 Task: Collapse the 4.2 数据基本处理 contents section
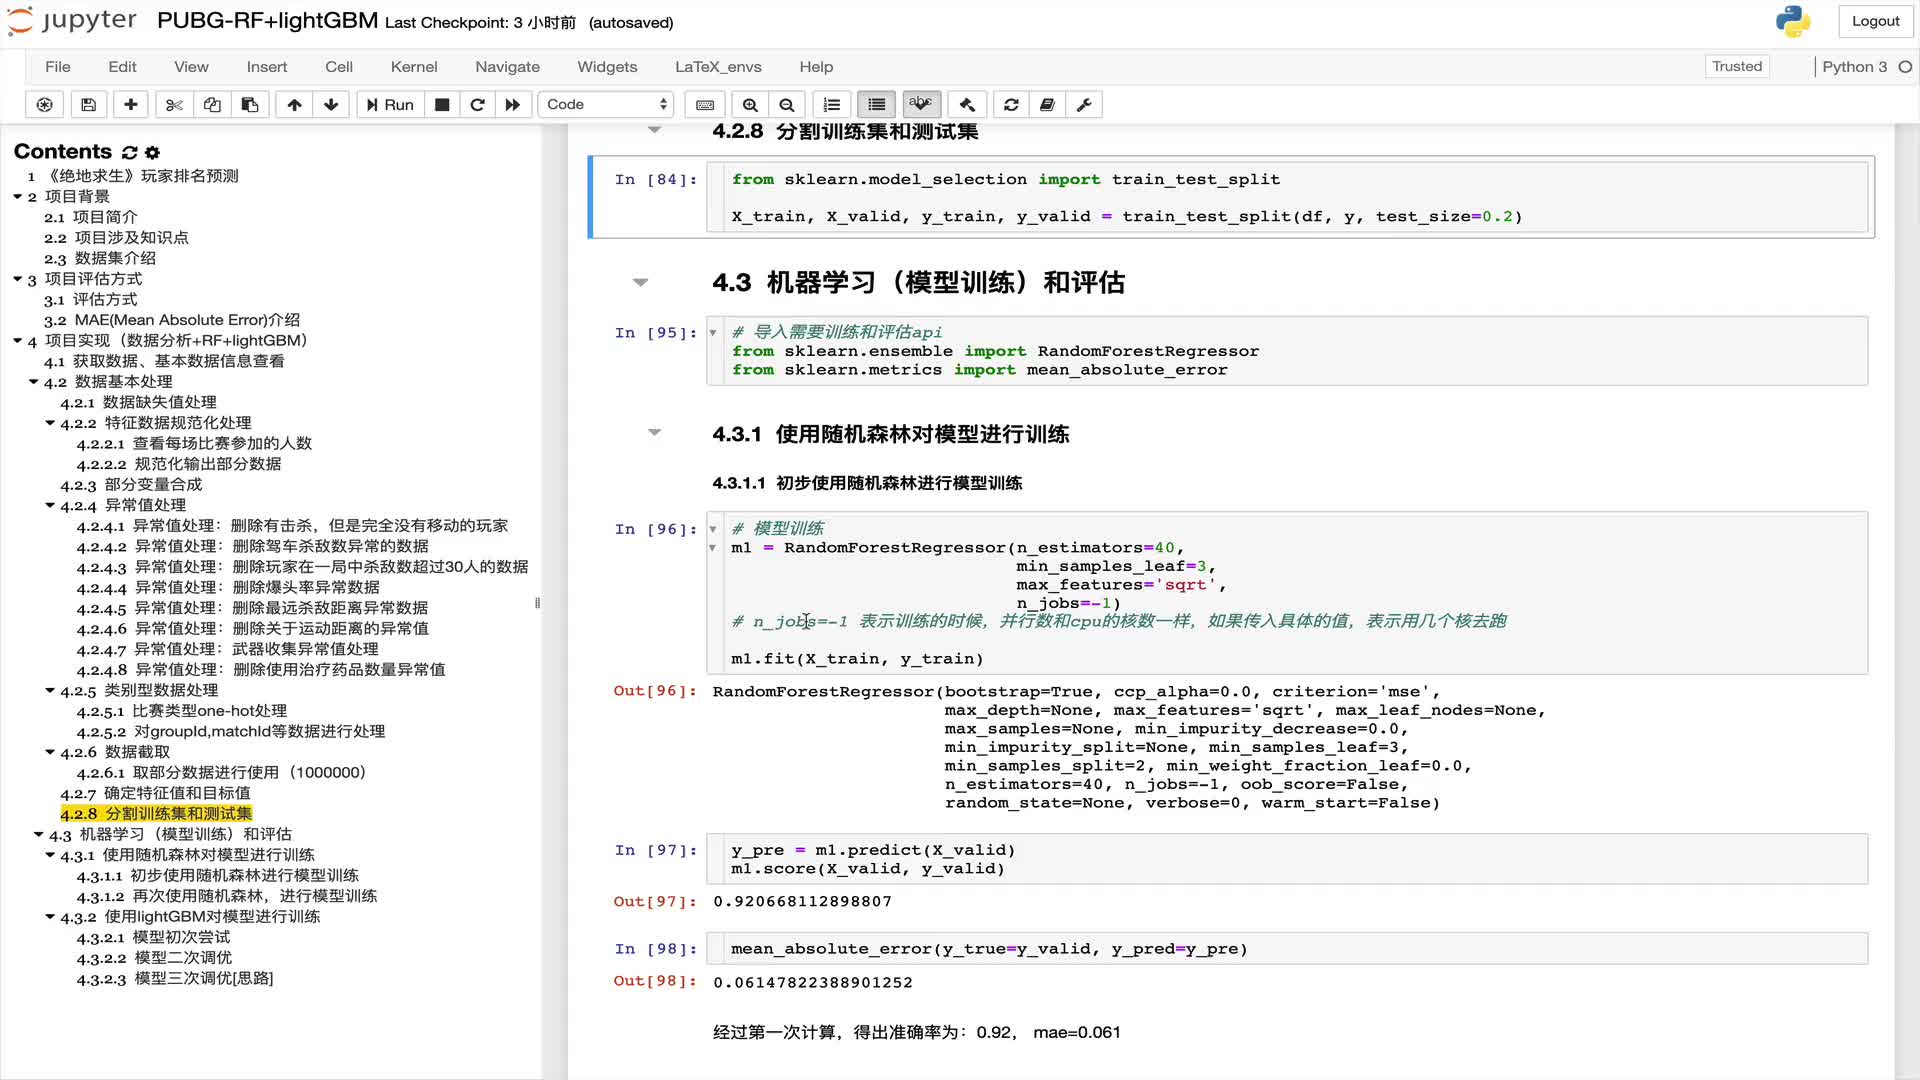[34, 382]
